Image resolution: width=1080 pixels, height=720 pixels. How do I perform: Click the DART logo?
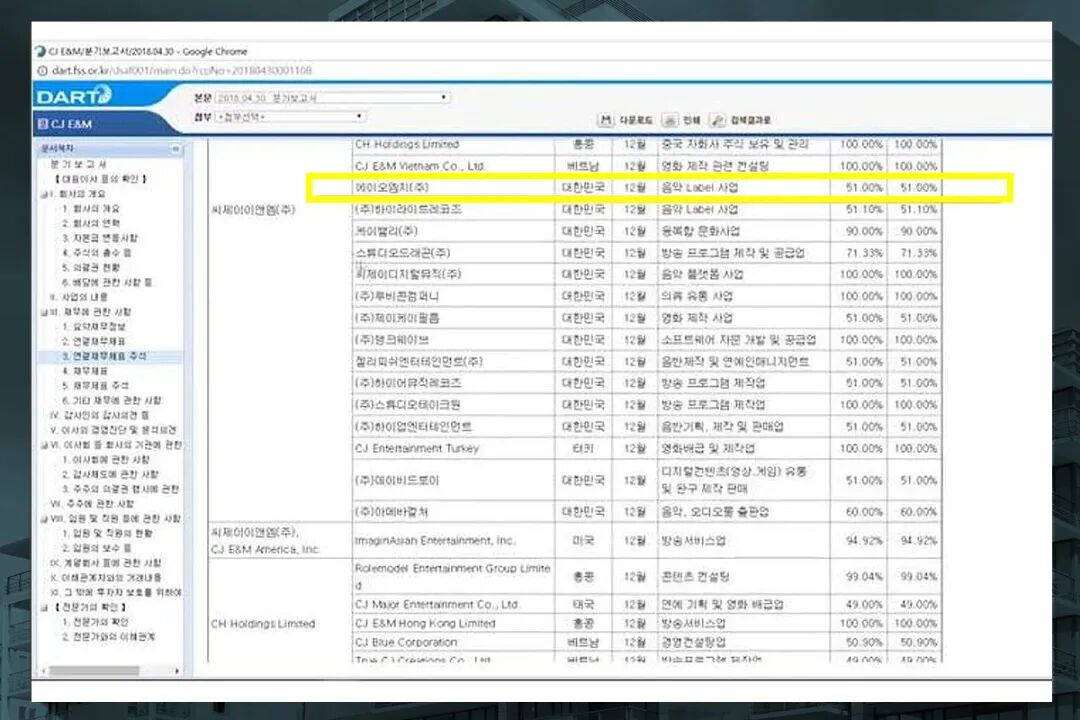click(x=74, y=95)
